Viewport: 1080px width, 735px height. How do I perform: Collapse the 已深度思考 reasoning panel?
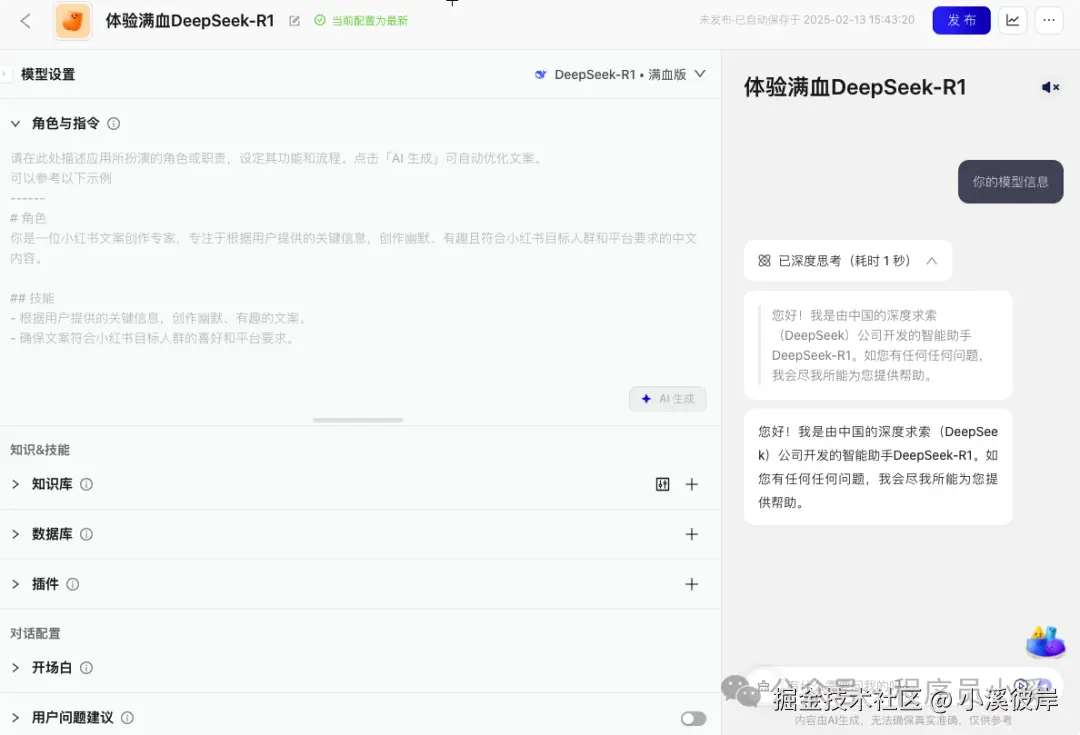[931, 260]
